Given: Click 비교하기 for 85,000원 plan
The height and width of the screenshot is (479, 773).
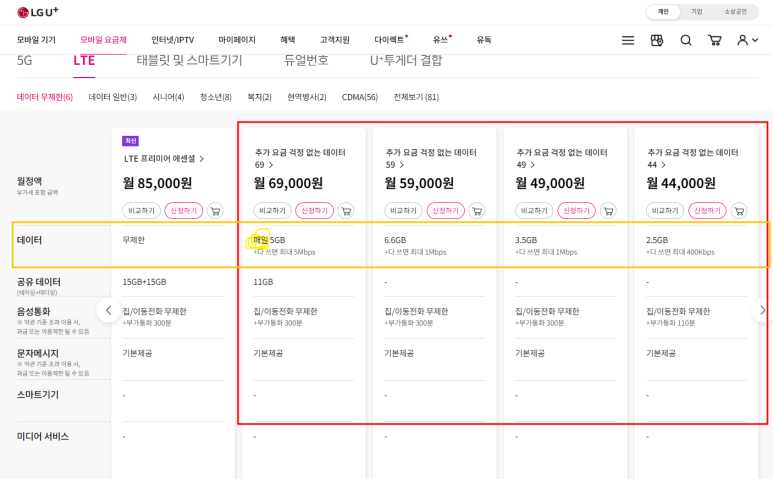Looking at the screenshot, I should click(x=141, y=211).
